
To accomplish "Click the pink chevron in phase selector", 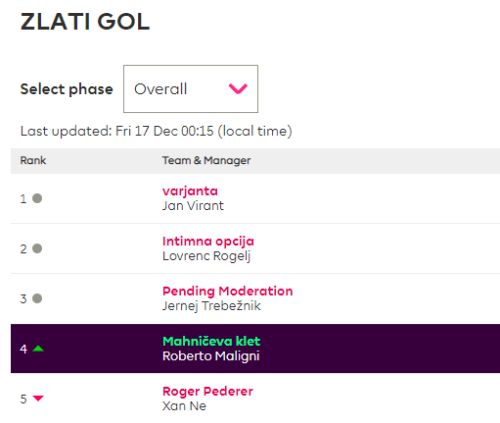I will coord(238,89).
